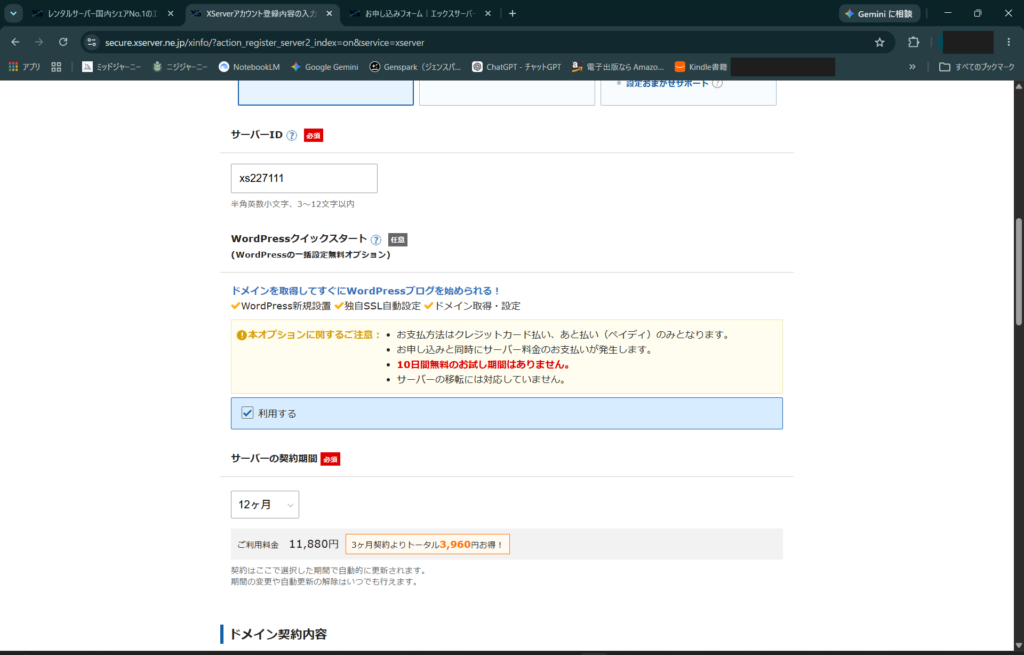The image size is (1024, 655).
Task: Click the 3ヶ月契約よりトータル3,960円お得 badge
Action: (428, 545)
